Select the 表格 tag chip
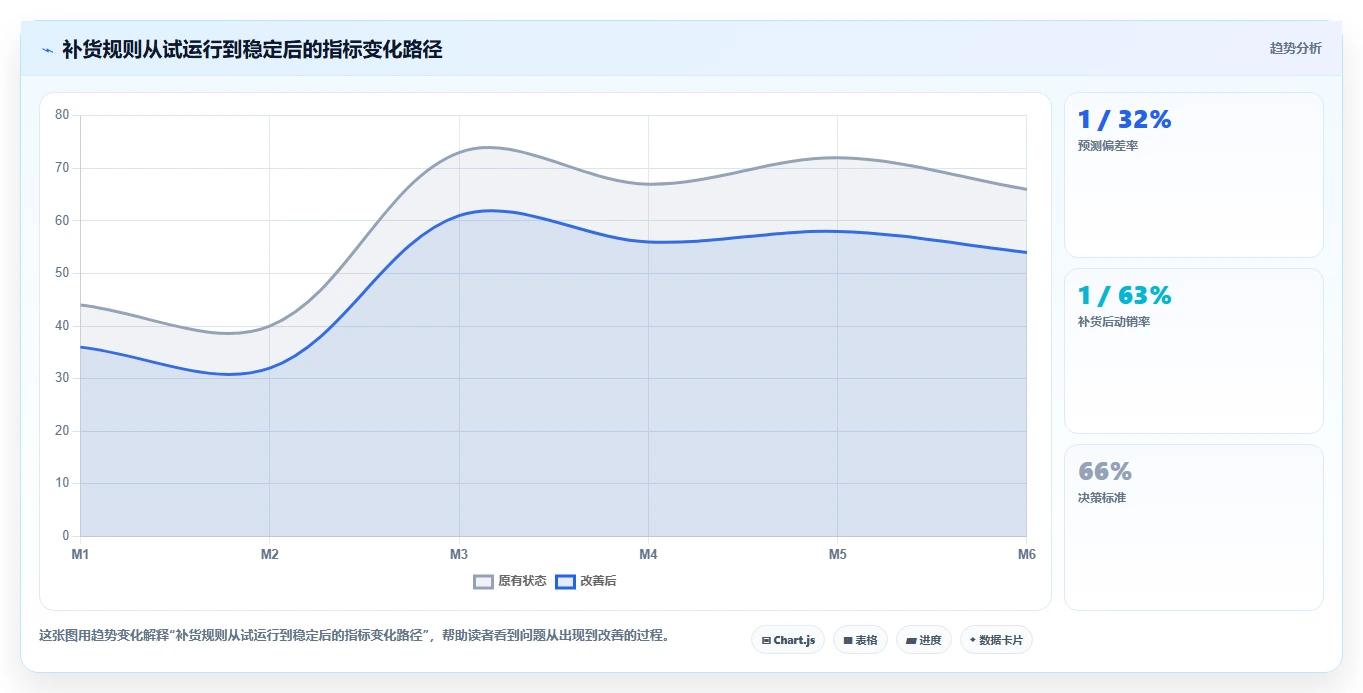The width and height of the screenshot is (1363, 693). pyautogui.click(x=860, y=640)
